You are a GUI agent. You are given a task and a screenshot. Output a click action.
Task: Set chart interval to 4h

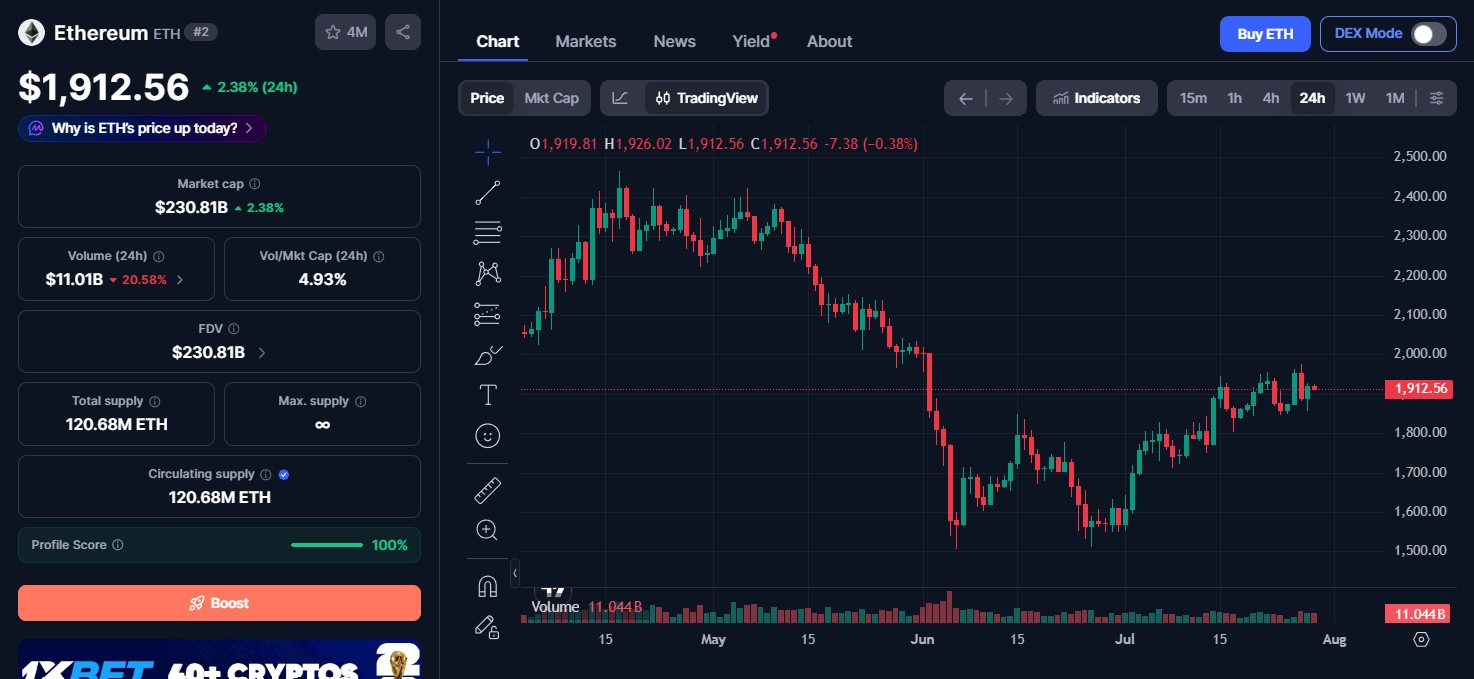tap(1271, 98)
